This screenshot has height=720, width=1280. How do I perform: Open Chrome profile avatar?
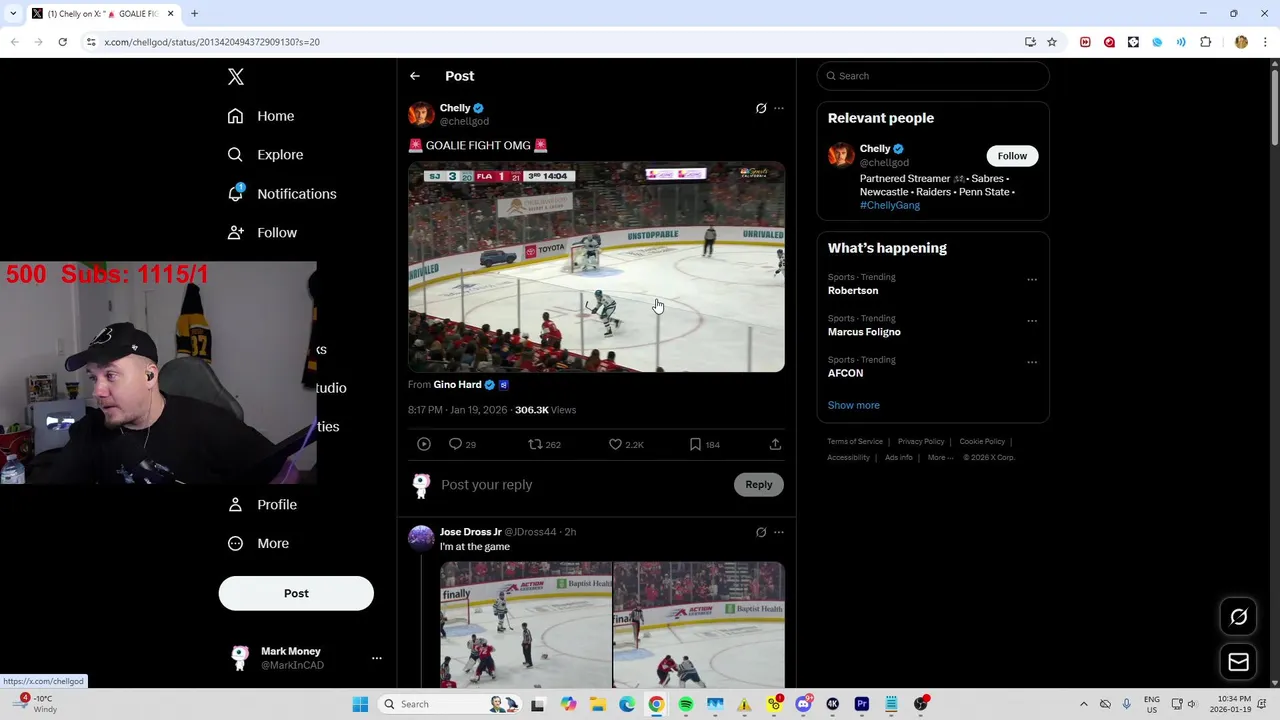coord(1241,42)
